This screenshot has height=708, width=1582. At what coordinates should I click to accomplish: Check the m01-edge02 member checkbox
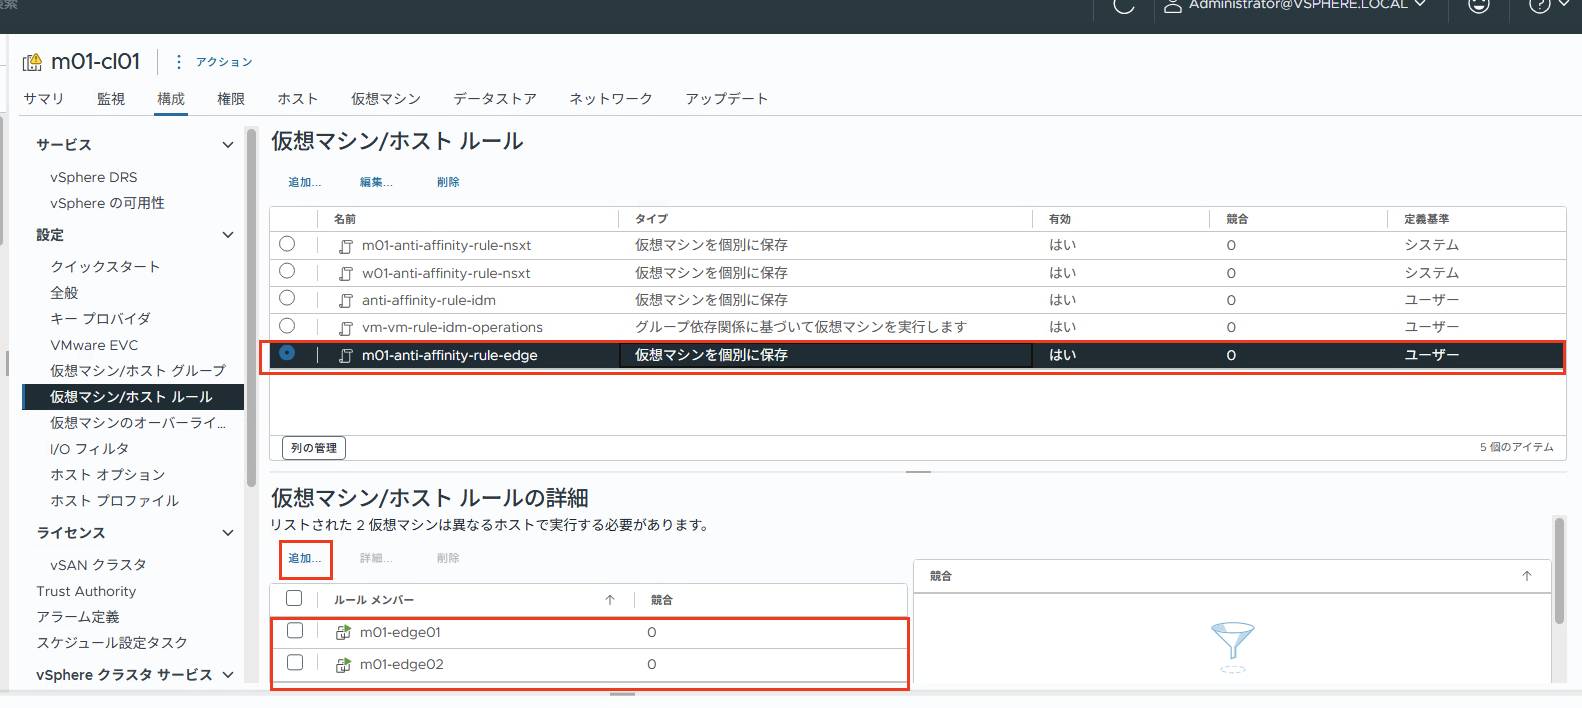295,662
